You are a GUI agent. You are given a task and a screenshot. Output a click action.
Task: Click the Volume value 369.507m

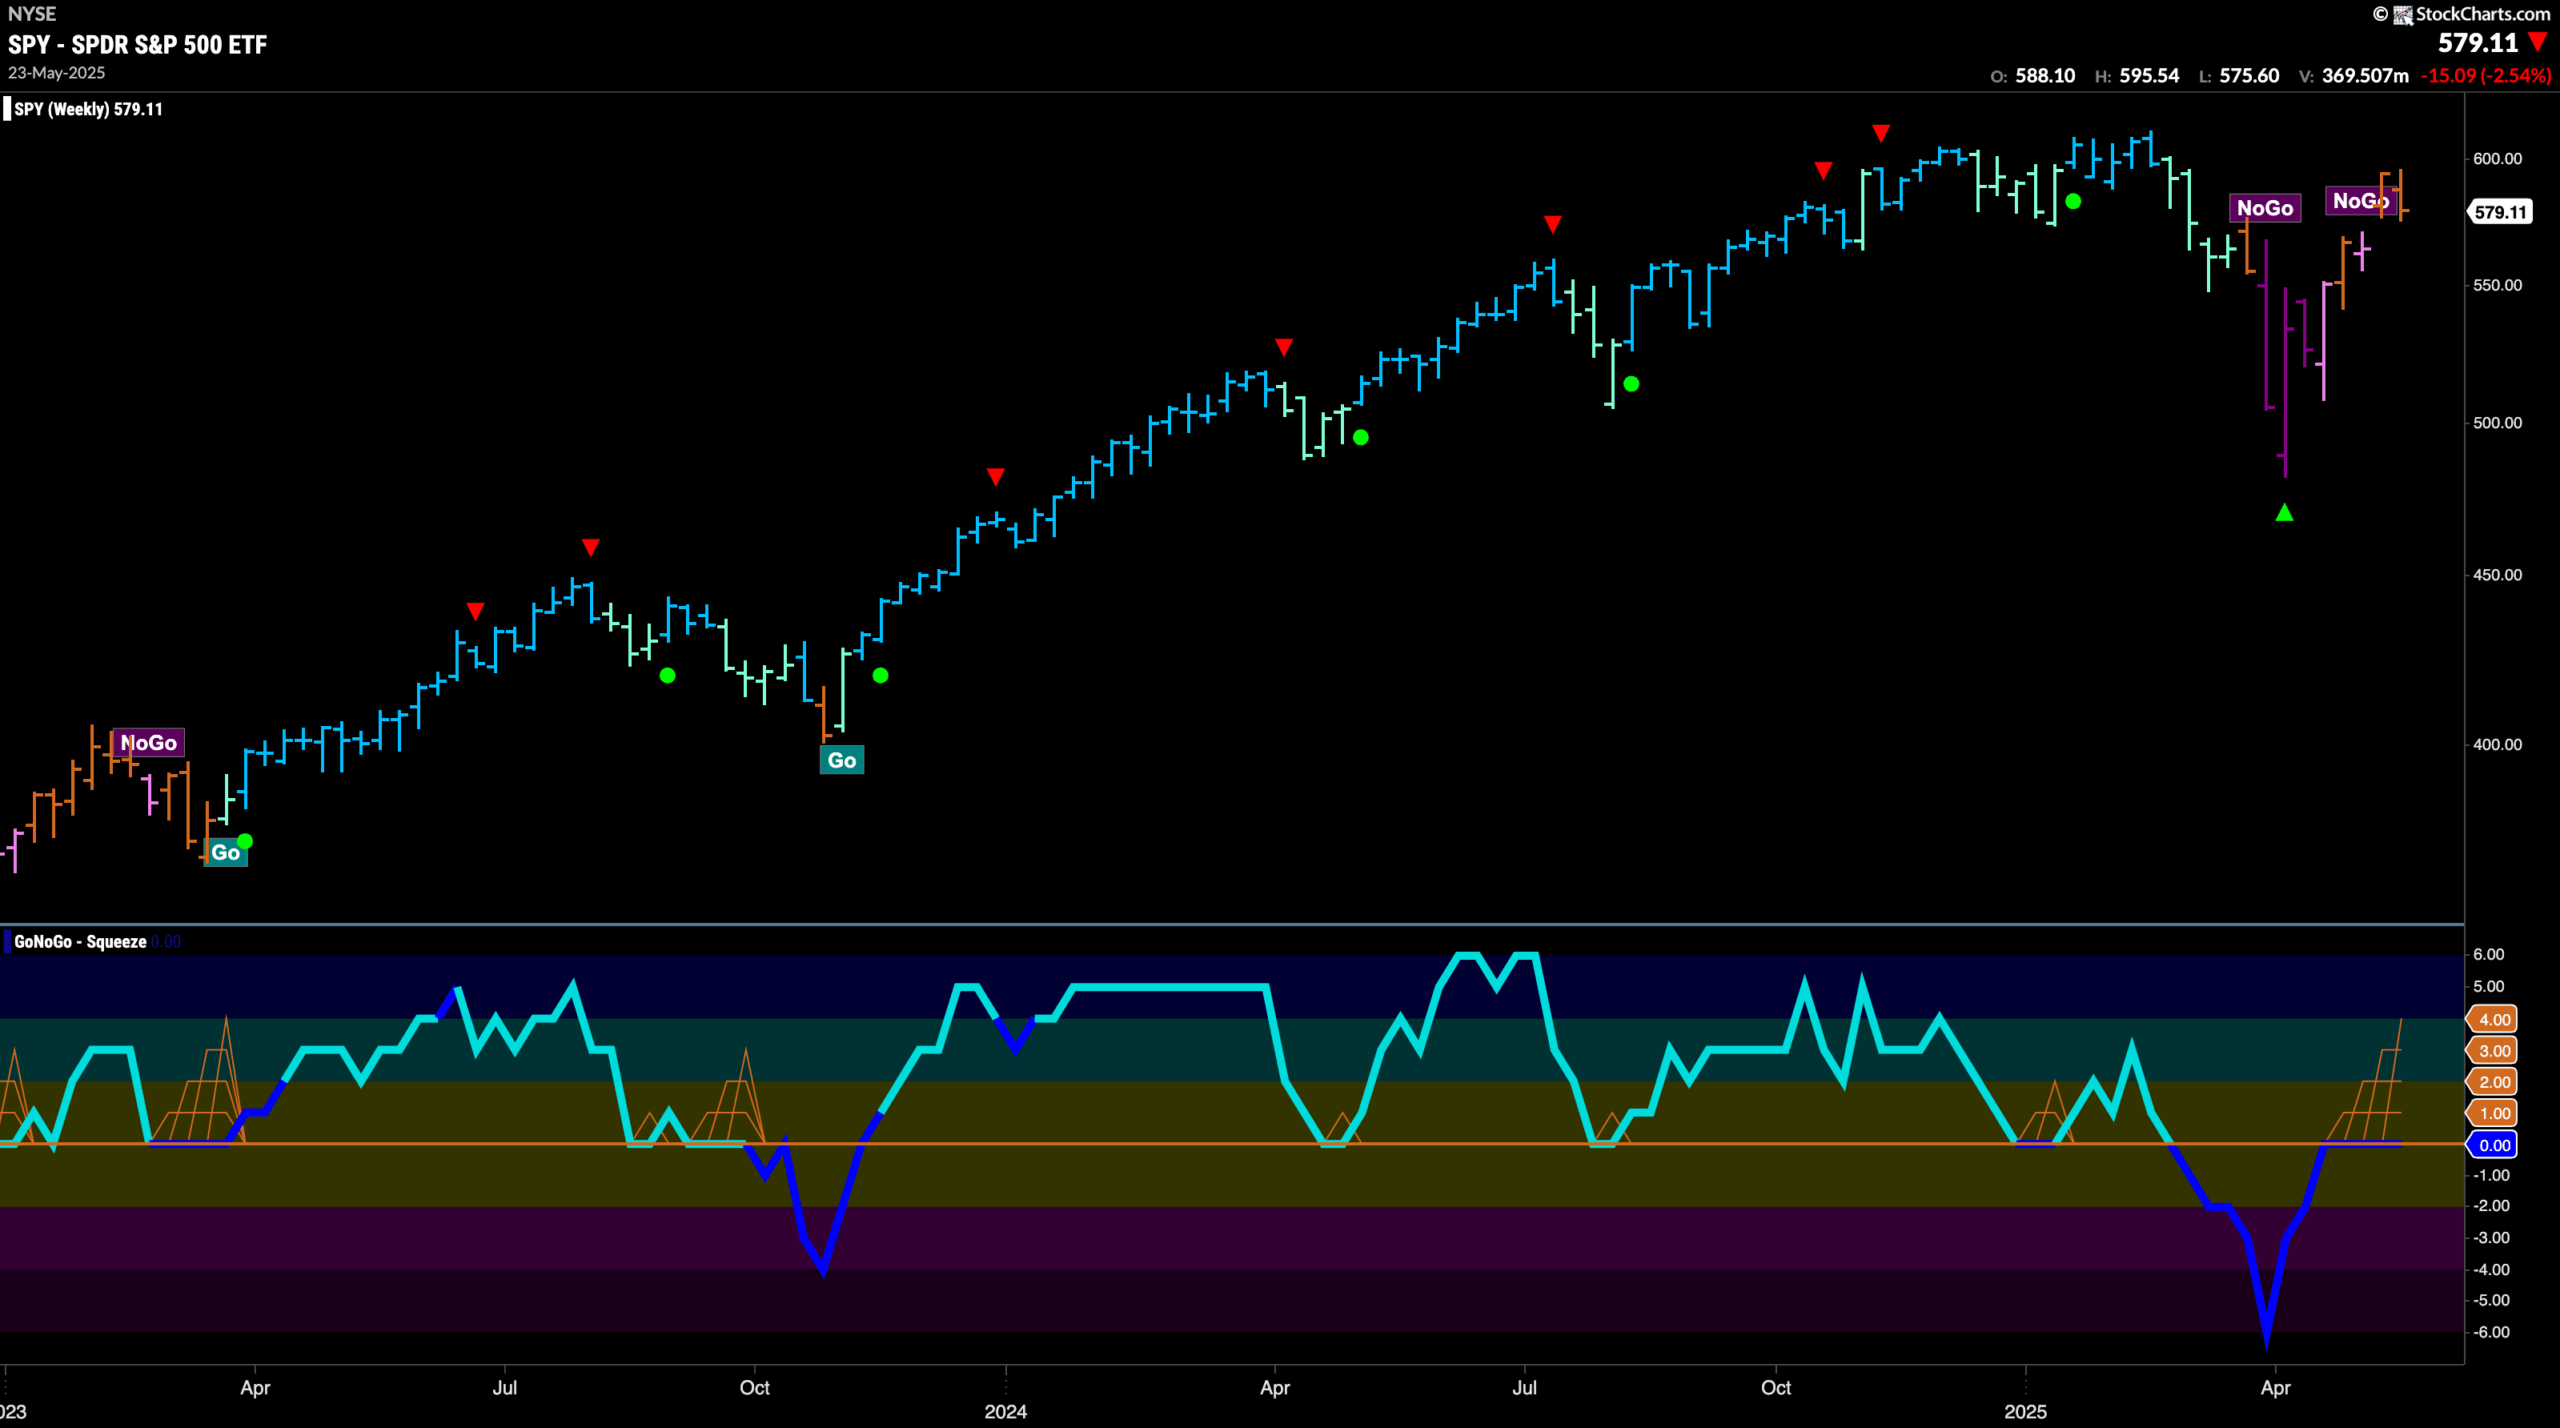point(2365,76)
